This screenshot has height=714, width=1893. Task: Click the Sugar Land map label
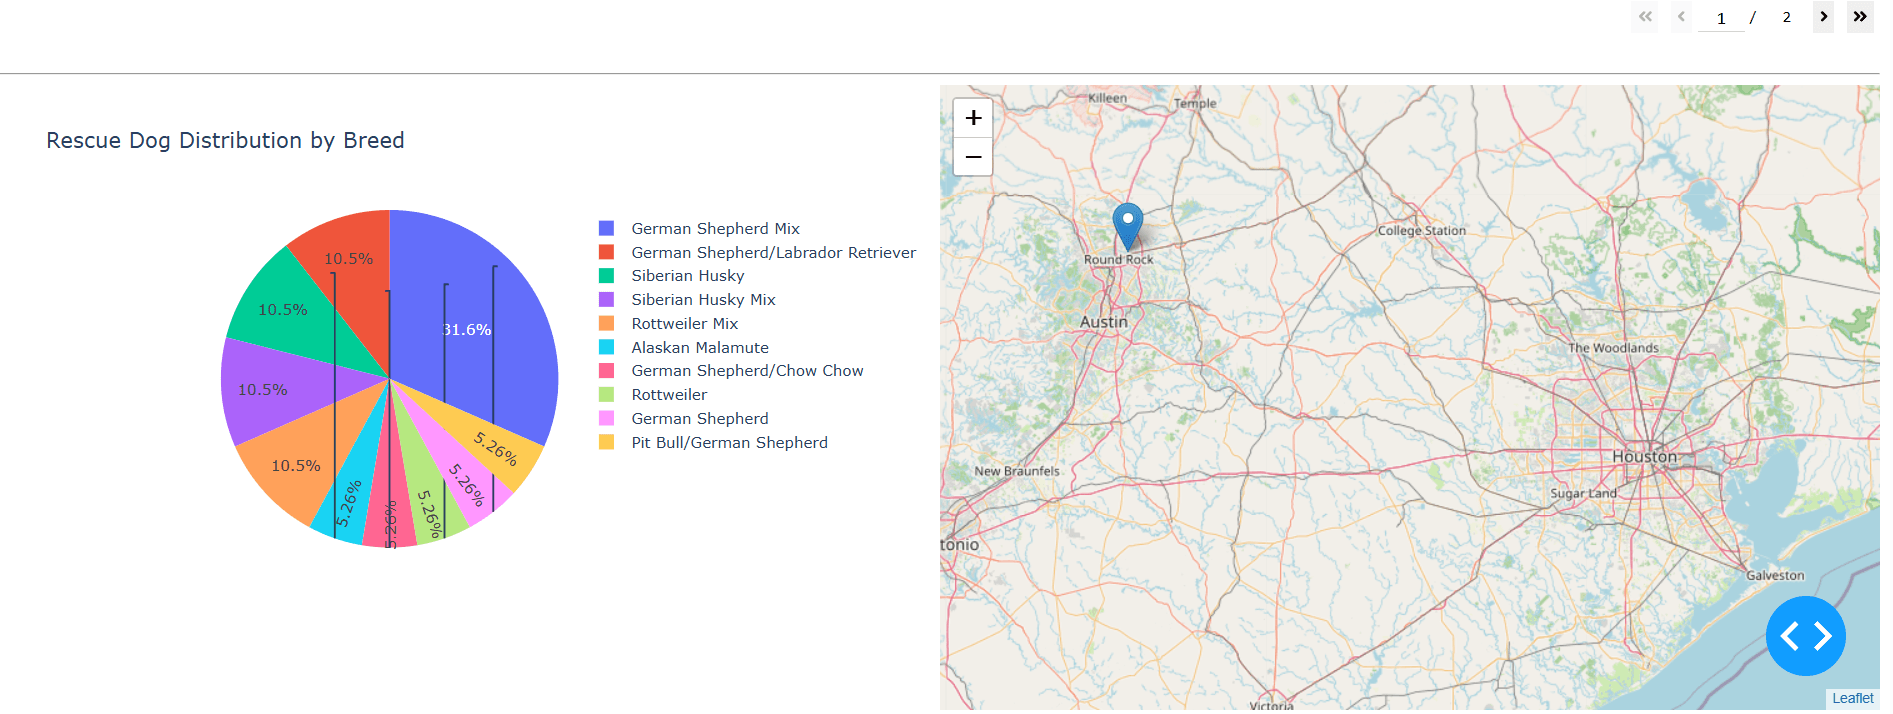(x=1583, y=493)
